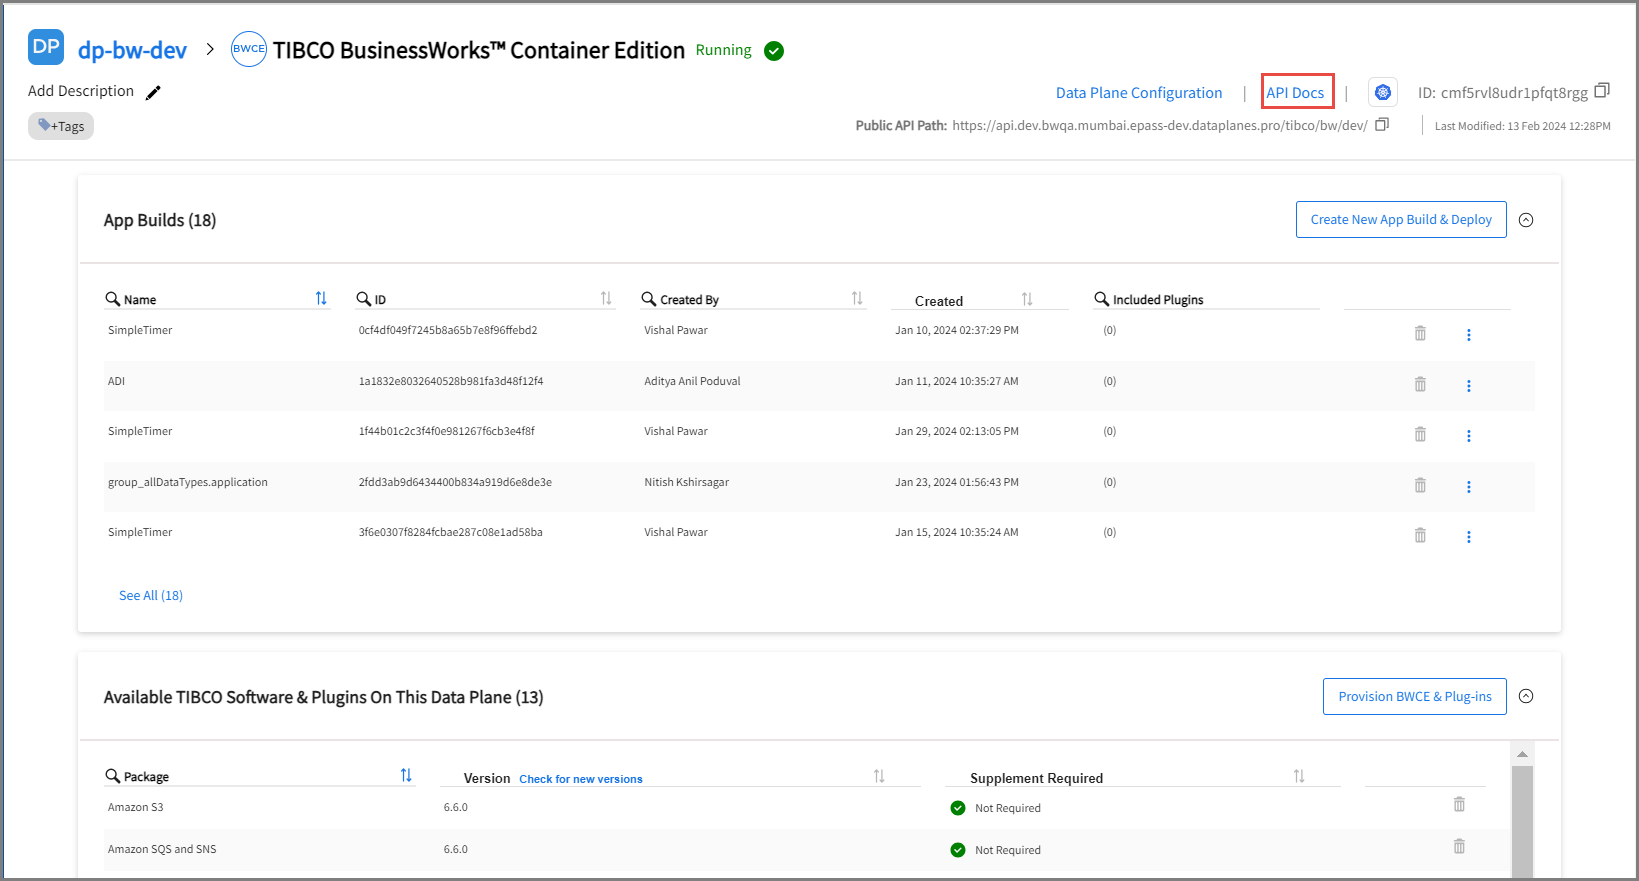Sort app builds by Name
Screen dimensions: 1639x881
pos(321,298)
